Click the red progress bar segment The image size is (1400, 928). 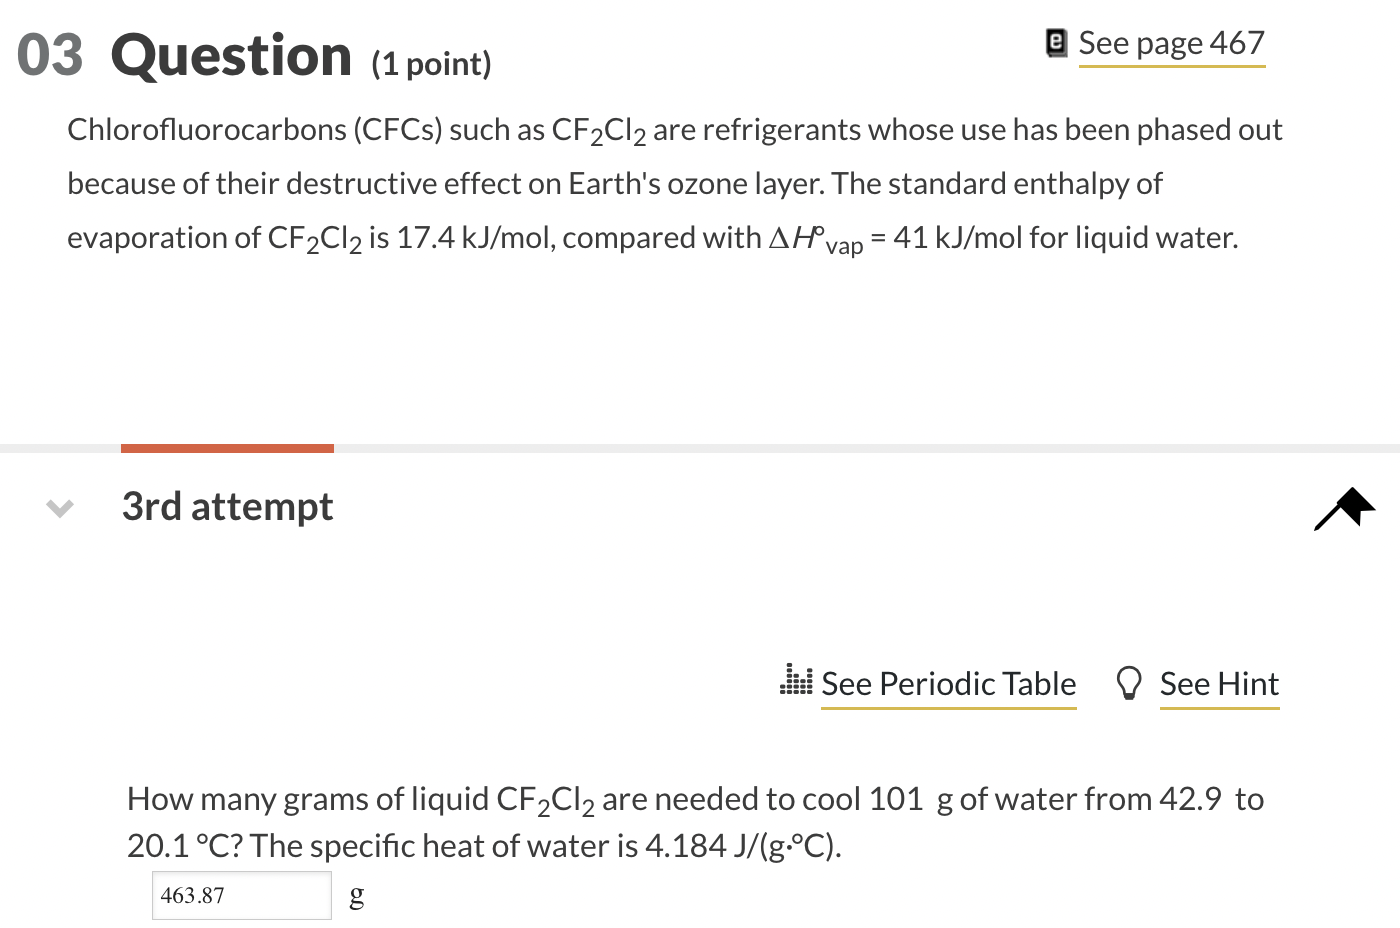226,449
